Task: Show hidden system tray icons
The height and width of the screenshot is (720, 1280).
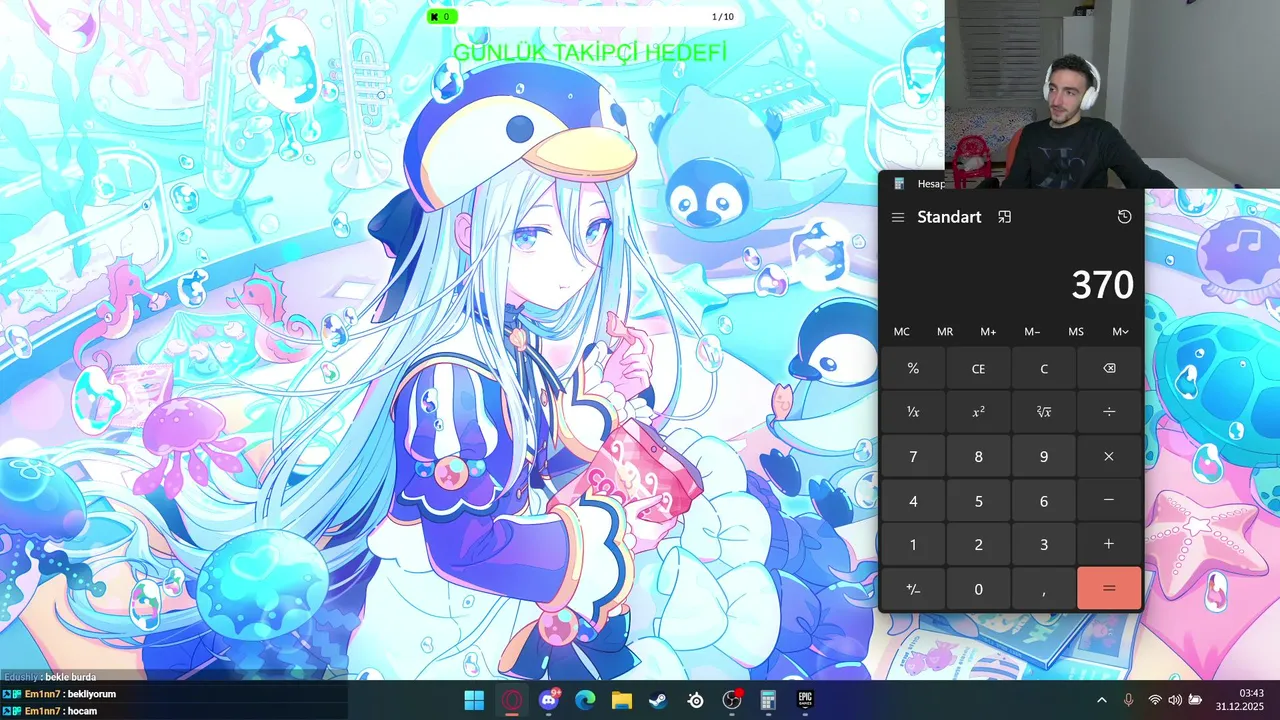Action: (1102, 700)
